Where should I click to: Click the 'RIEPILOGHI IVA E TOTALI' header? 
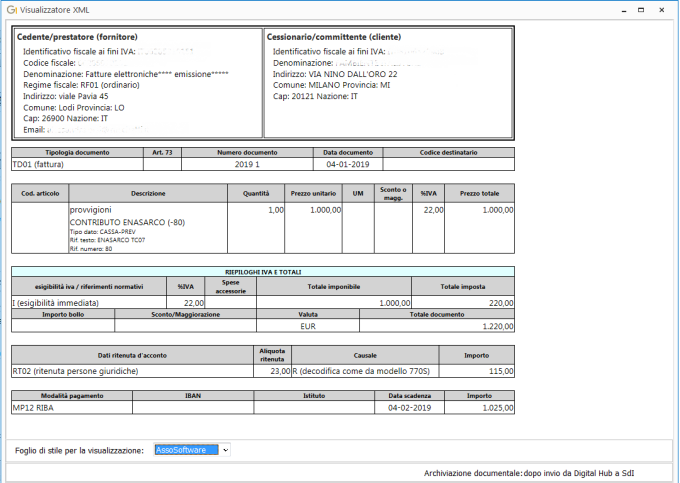point(263,272)
